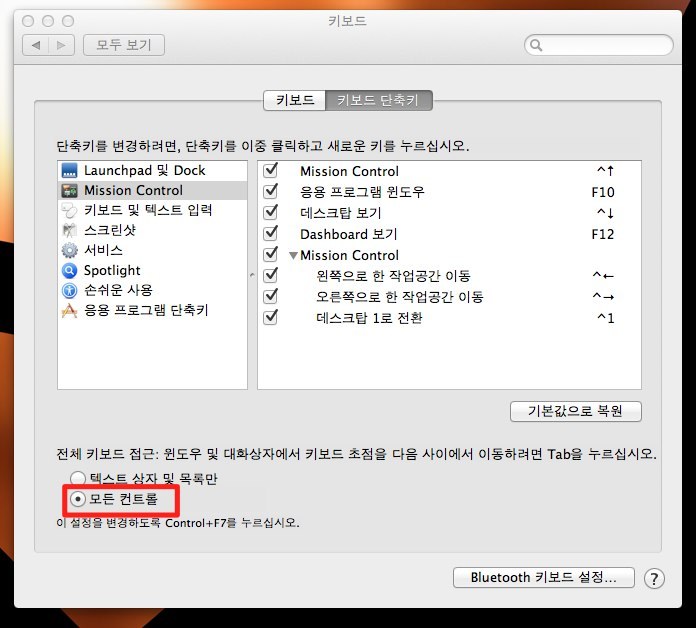
Task: Click the 키보드 및 텍스트 입력 icon
Action: [x=69, y=210]
